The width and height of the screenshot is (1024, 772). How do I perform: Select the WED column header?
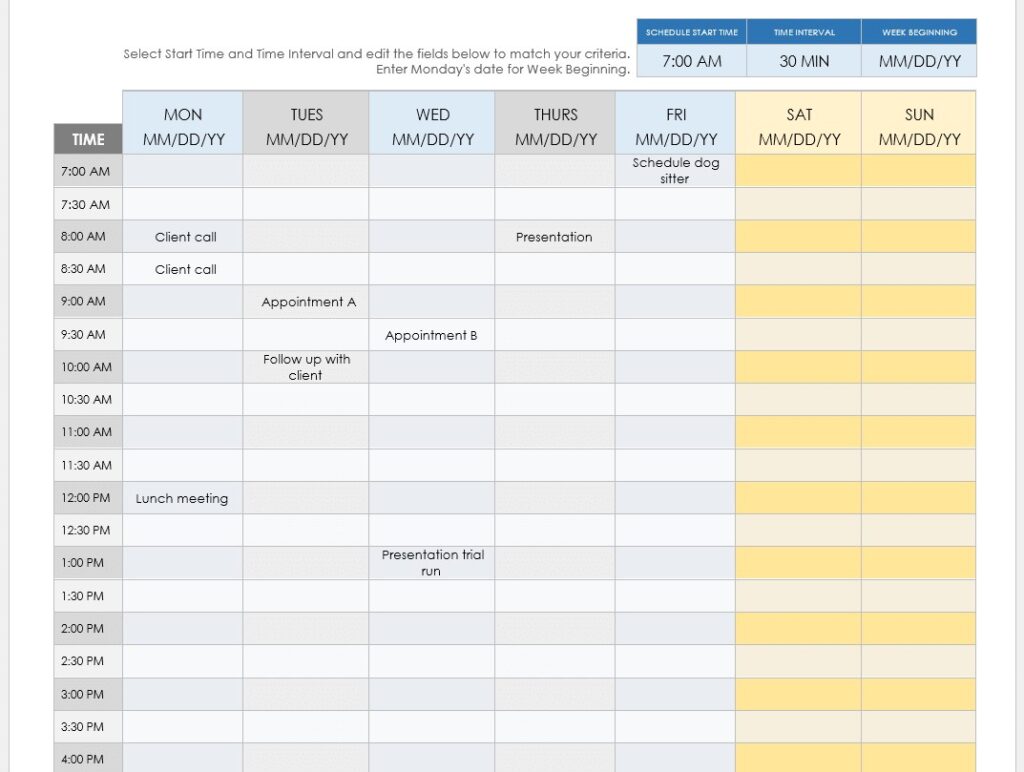pyautogui.click(x=432, y=123)
